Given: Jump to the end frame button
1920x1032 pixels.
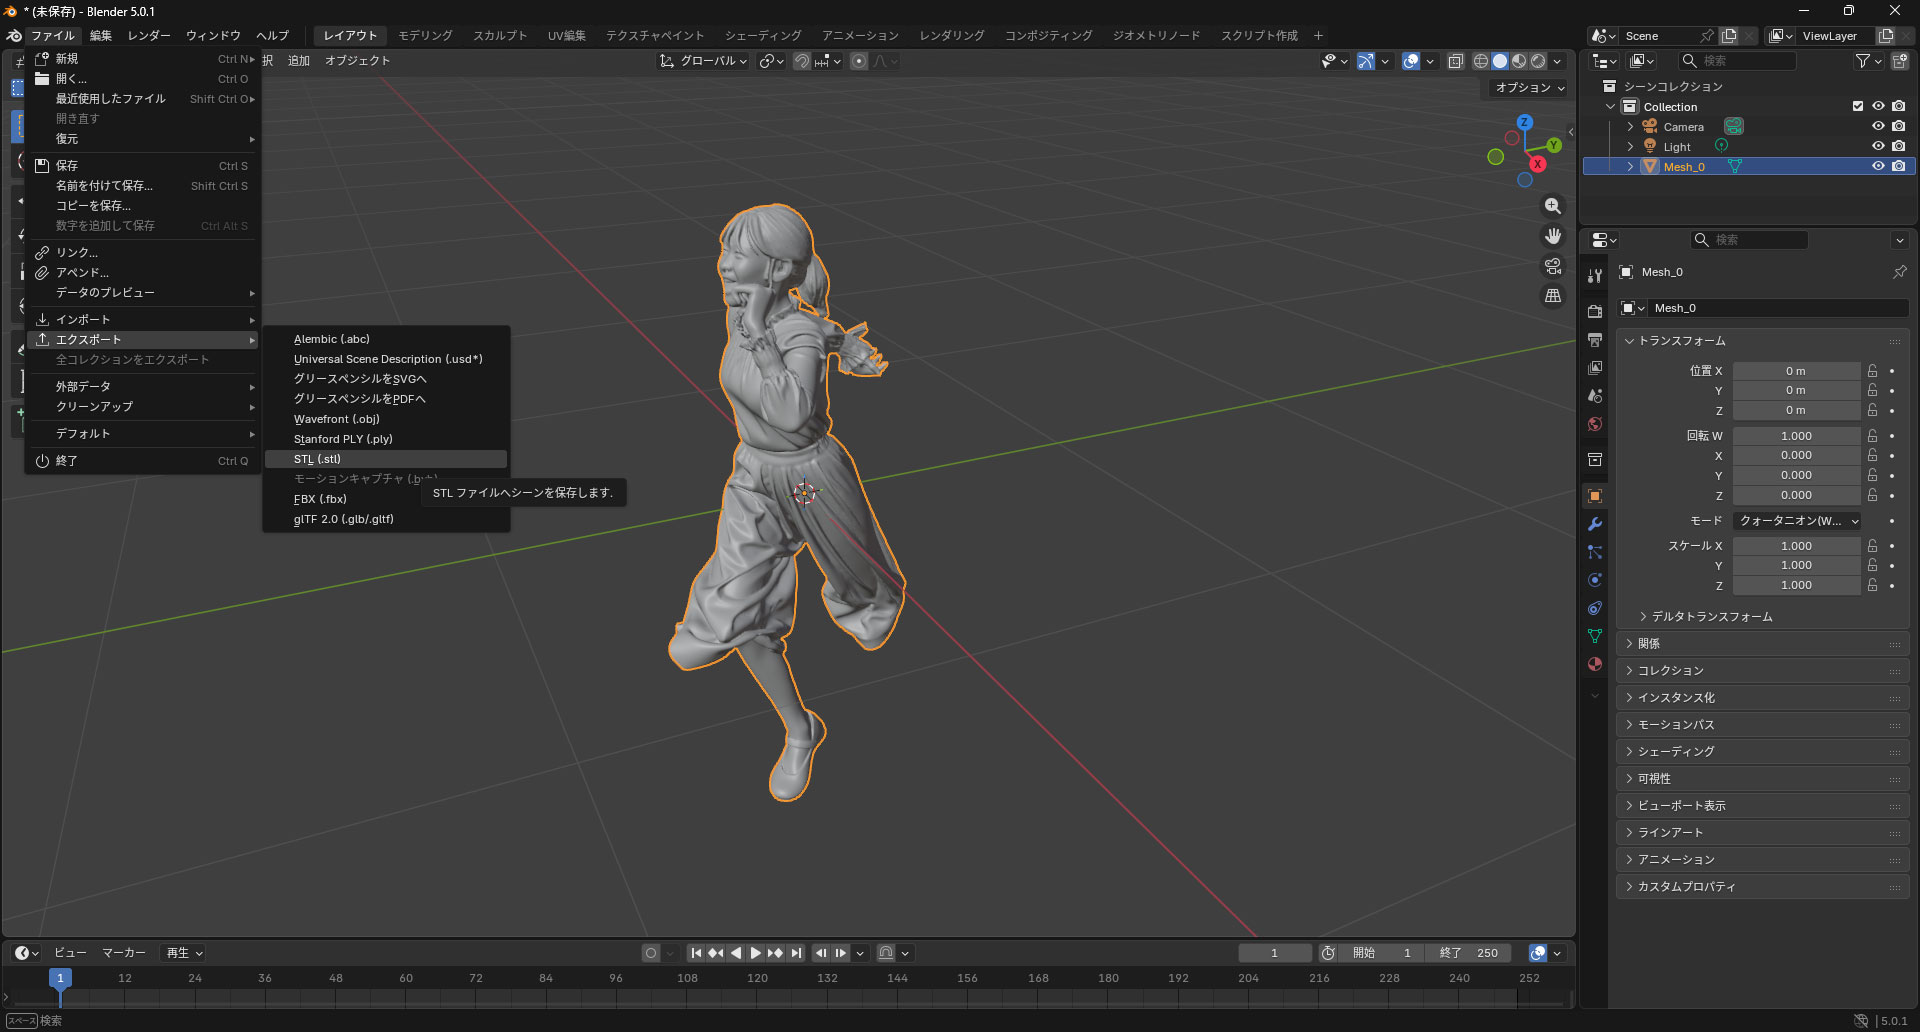Looking at the screenshot, I should pyautogui.click(x=796, y=953).
